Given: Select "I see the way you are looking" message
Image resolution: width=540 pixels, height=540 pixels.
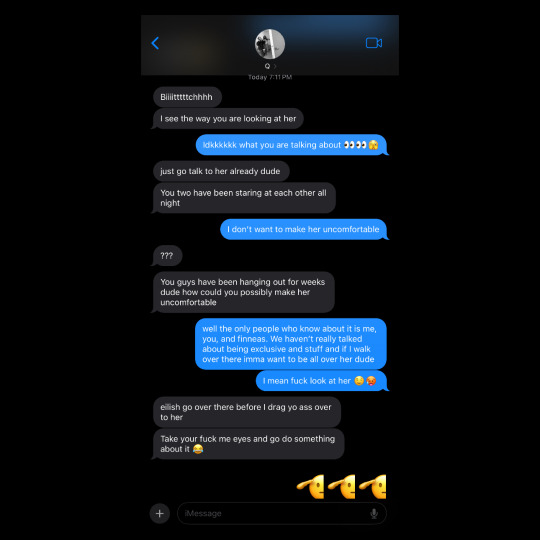Looking at the screenshot, I should tap(228, 118).
